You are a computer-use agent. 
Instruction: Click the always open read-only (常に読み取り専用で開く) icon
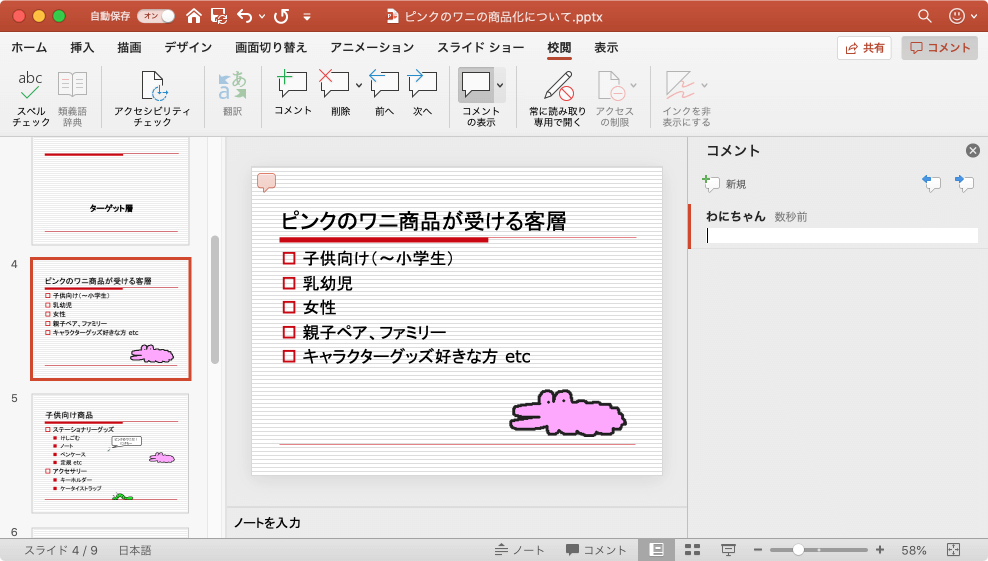pos(557,94)
